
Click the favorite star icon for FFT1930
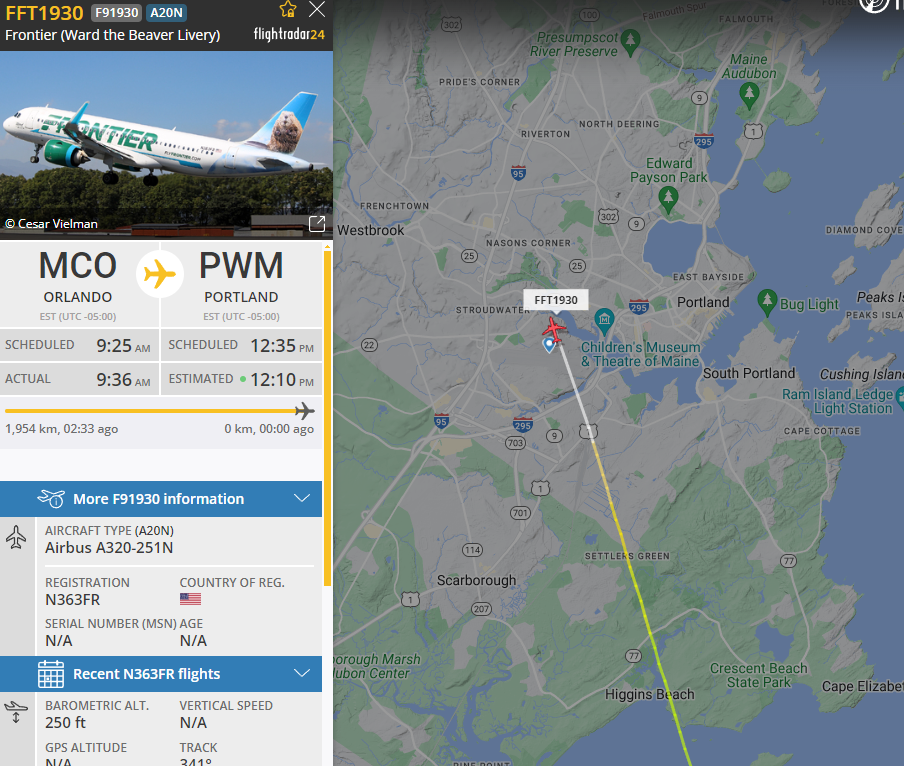click(288, 9)
